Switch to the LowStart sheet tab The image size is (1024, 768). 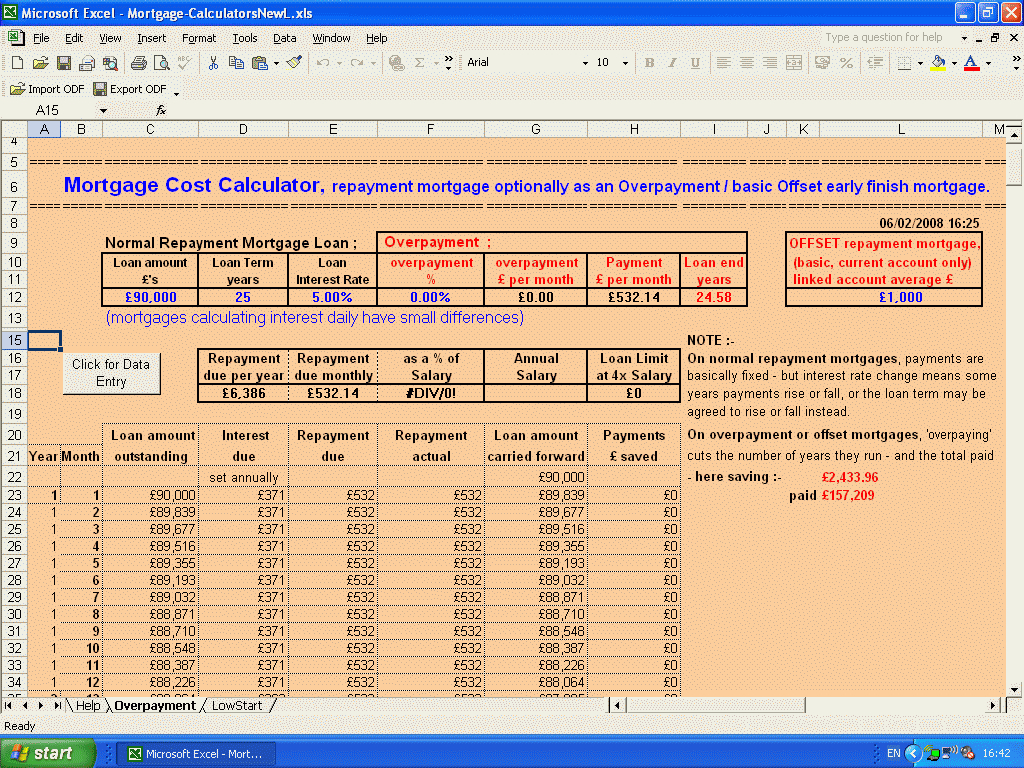[237, 706]
